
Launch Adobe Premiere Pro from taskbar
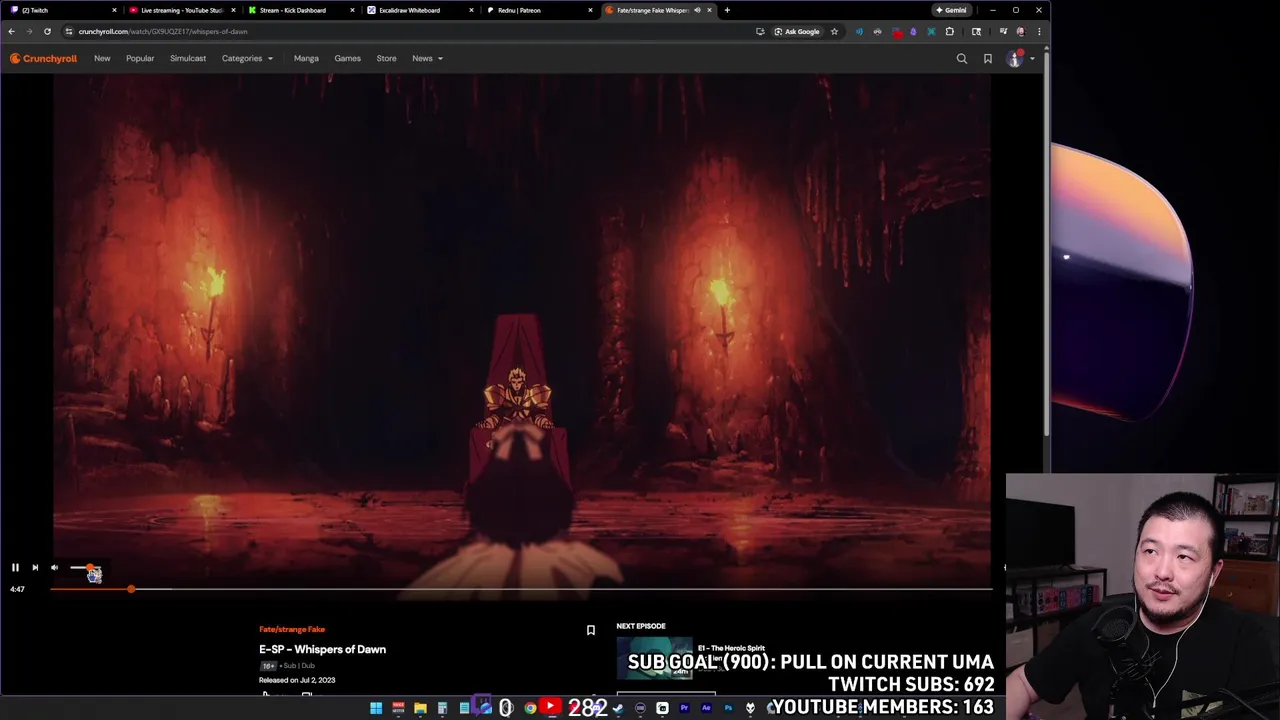[x=684, y=708]
